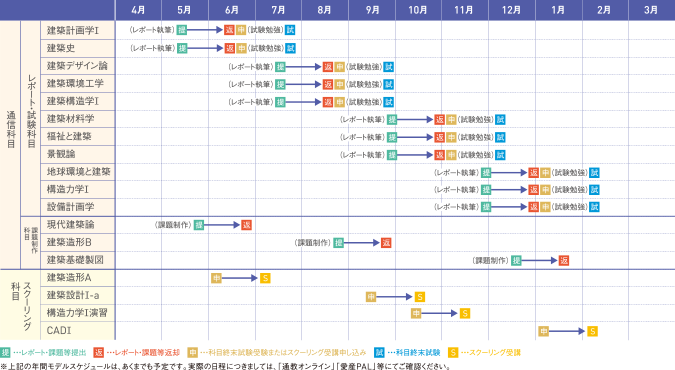Screen dimensions: 675x370
Task: Click yellow 申 badge in 構造力学I演習 row
Action: [x=416, y=313]
